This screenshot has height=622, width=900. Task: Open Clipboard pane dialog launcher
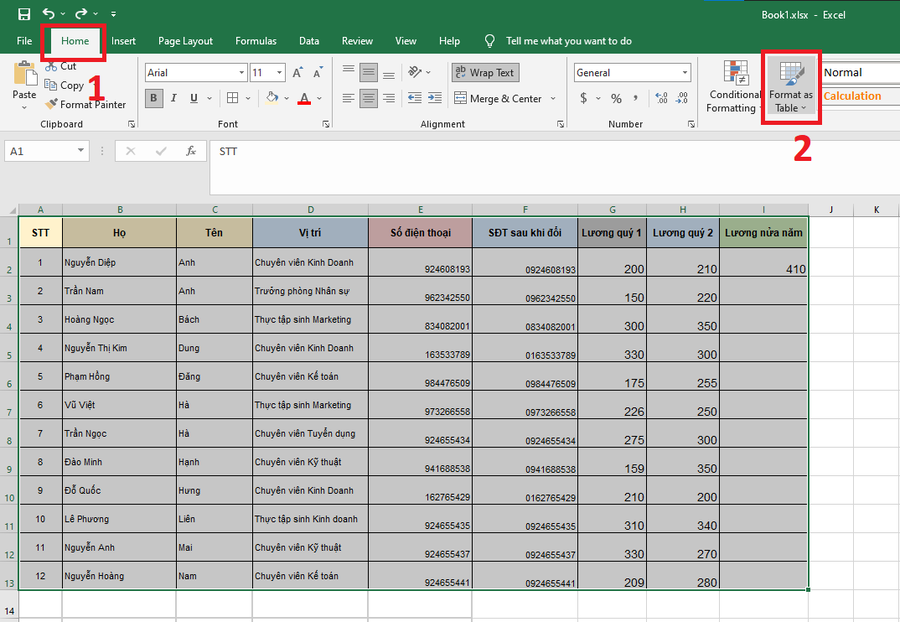click(x=131, y=124)
